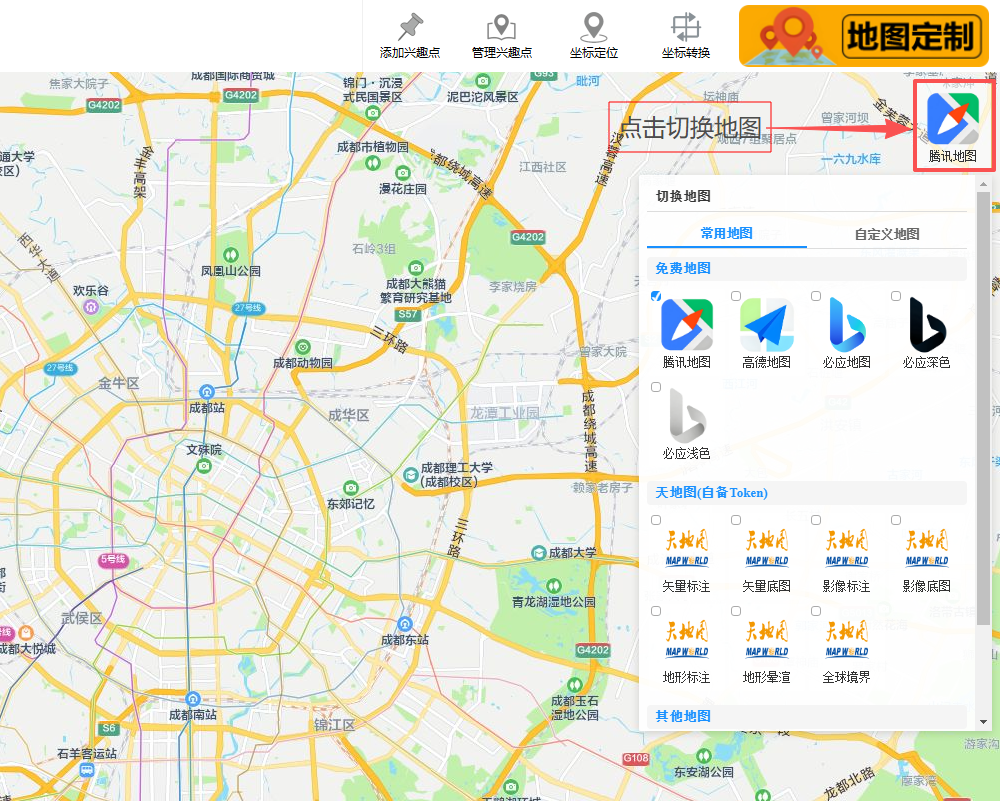The height and width of the screenshot is (801, 1000).
Task: Check the 影像底图 checkbox
Action: [896, 520]
